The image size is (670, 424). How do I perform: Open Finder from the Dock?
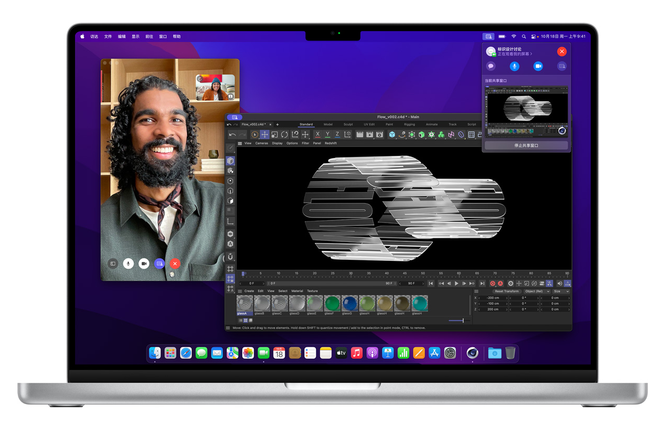156,353
